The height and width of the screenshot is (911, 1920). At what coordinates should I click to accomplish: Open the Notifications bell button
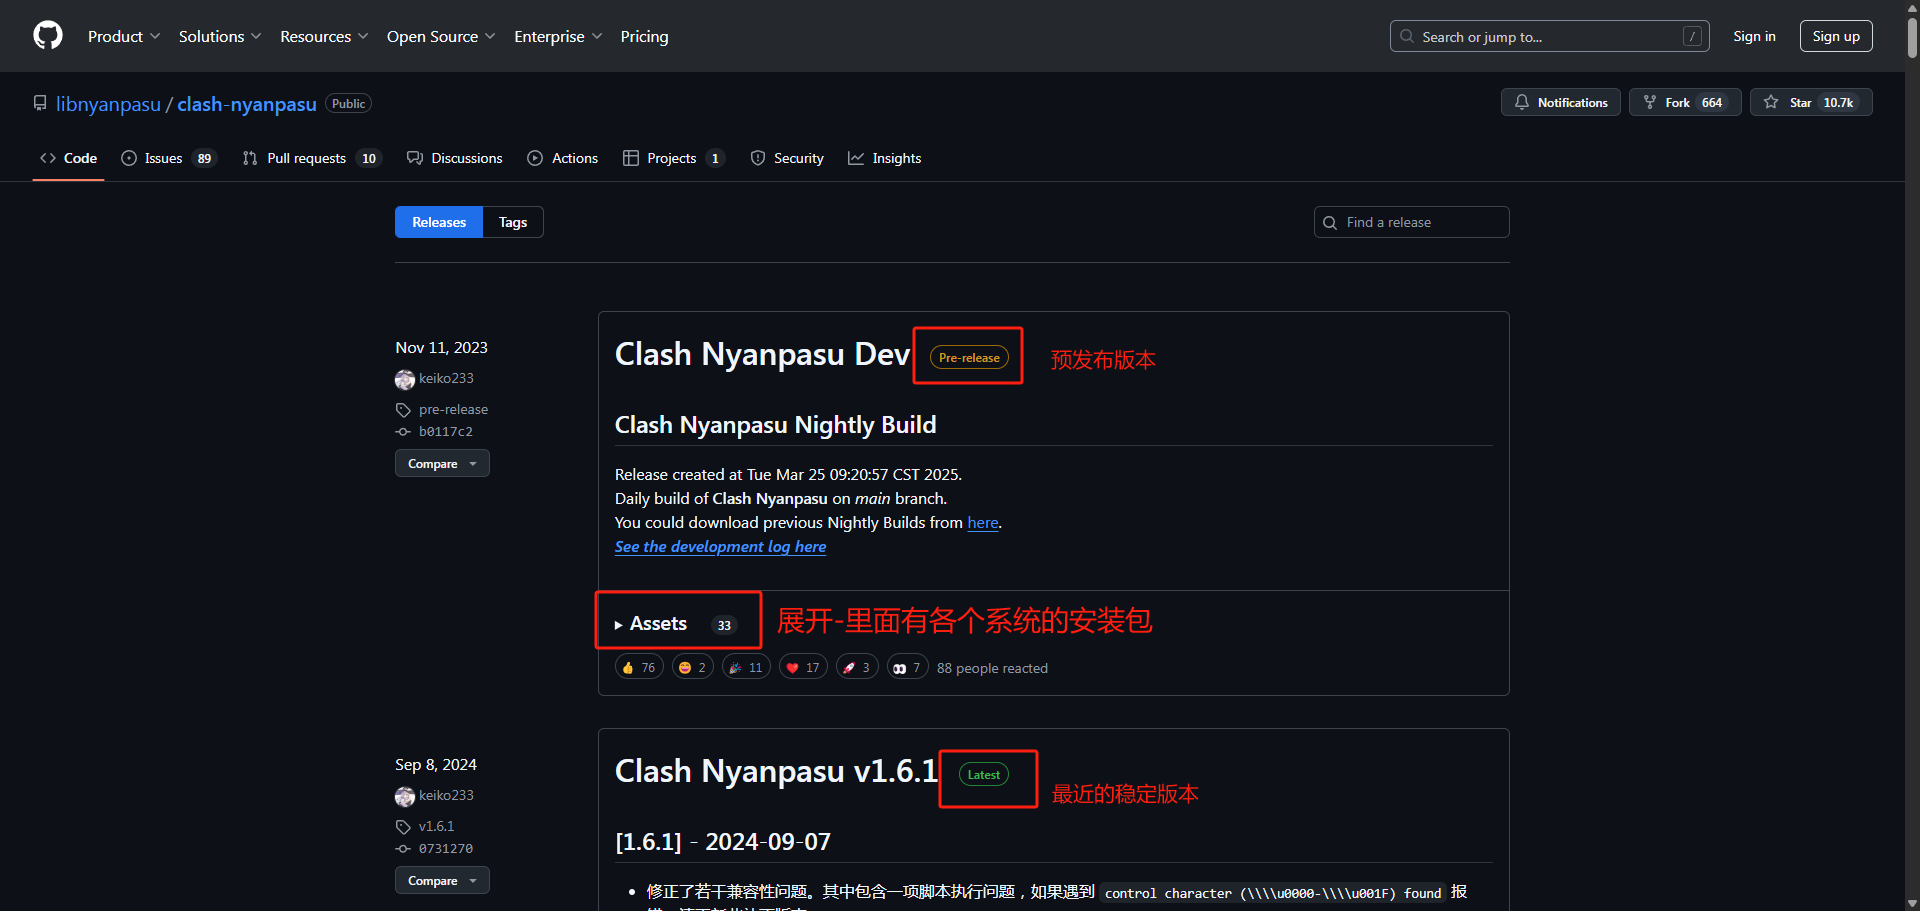(1560, 102)
